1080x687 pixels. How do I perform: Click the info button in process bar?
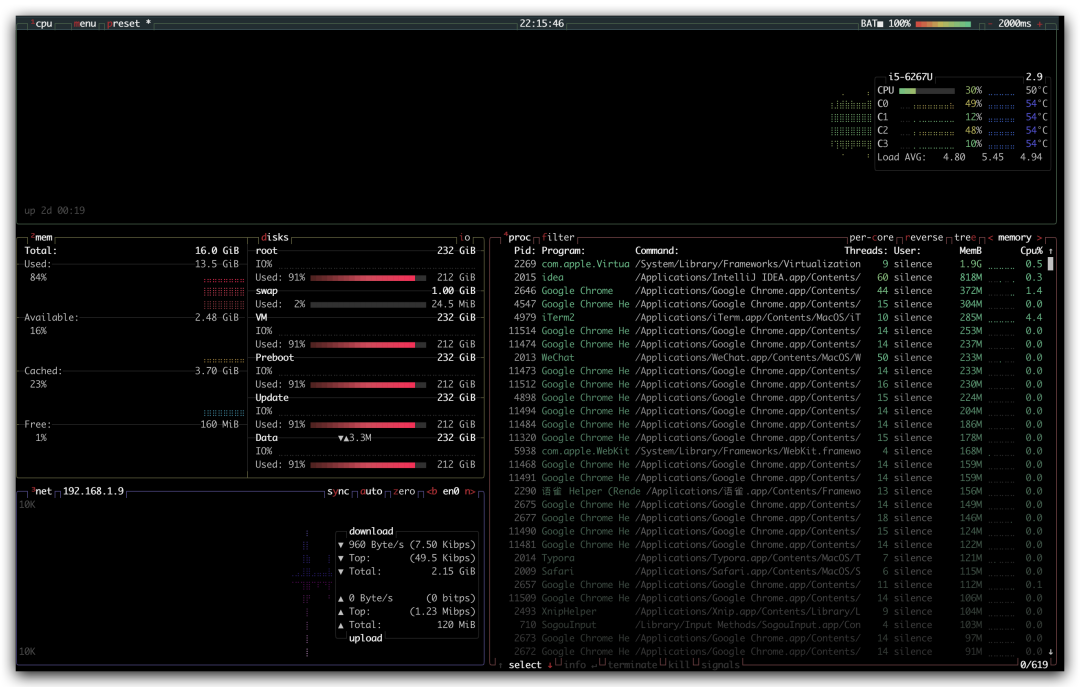tap(579, 665)
